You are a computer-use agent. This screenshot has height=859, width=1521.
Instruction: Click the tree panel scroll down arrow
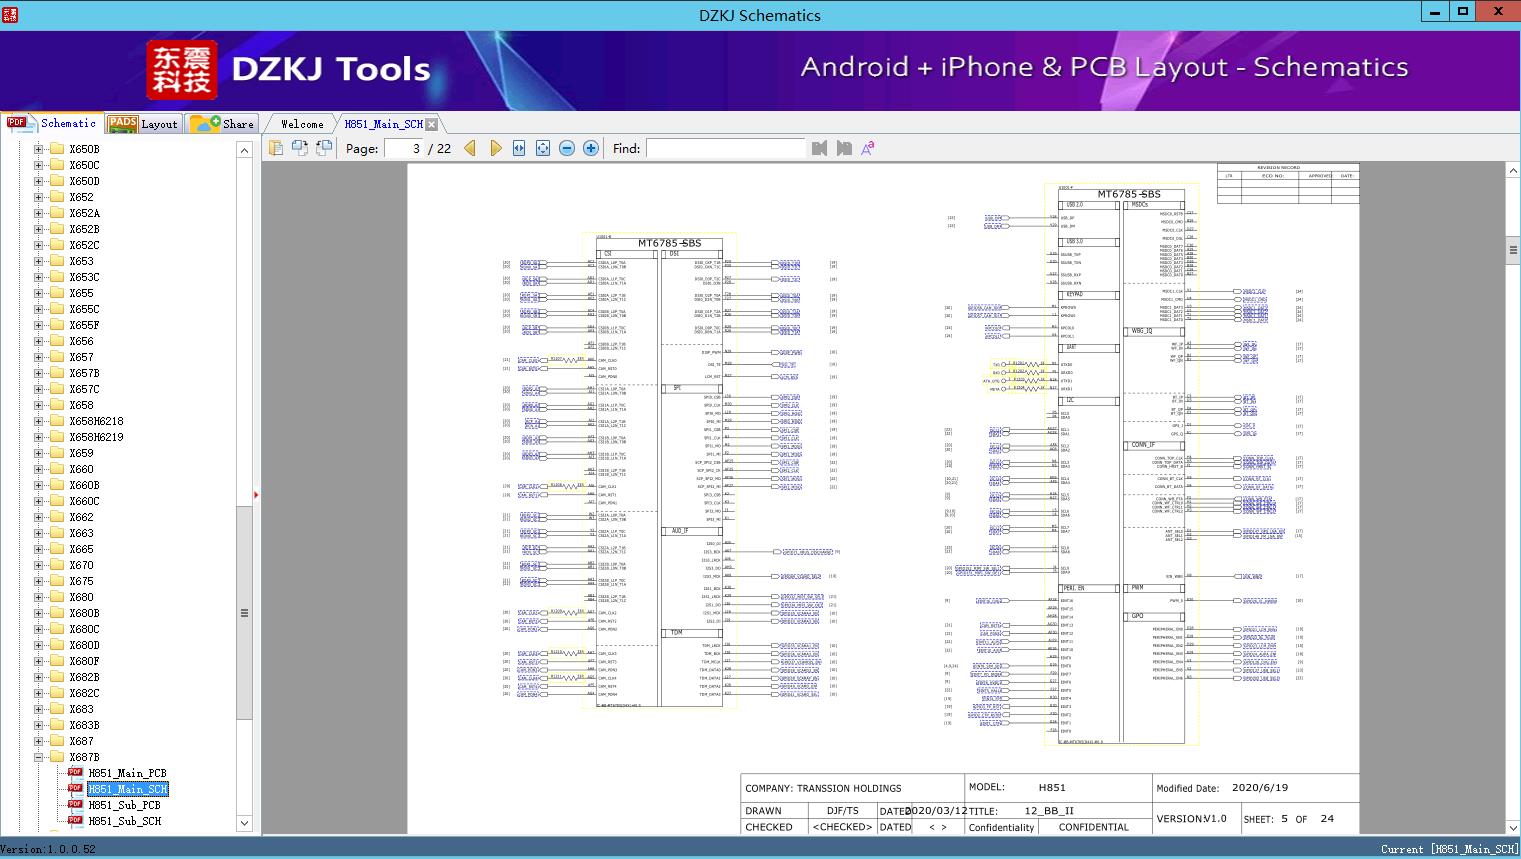coord(244,823)
